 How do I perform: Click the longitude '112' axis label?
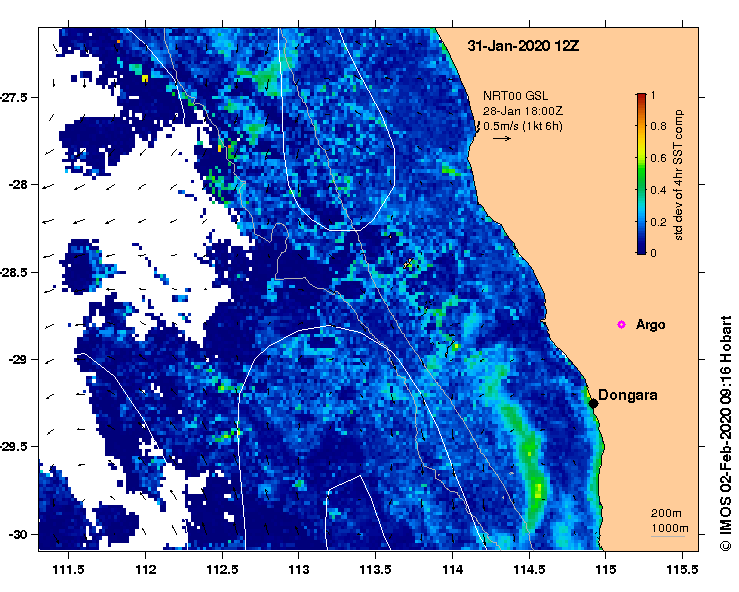pyautogui.click(x=146, y=570)
